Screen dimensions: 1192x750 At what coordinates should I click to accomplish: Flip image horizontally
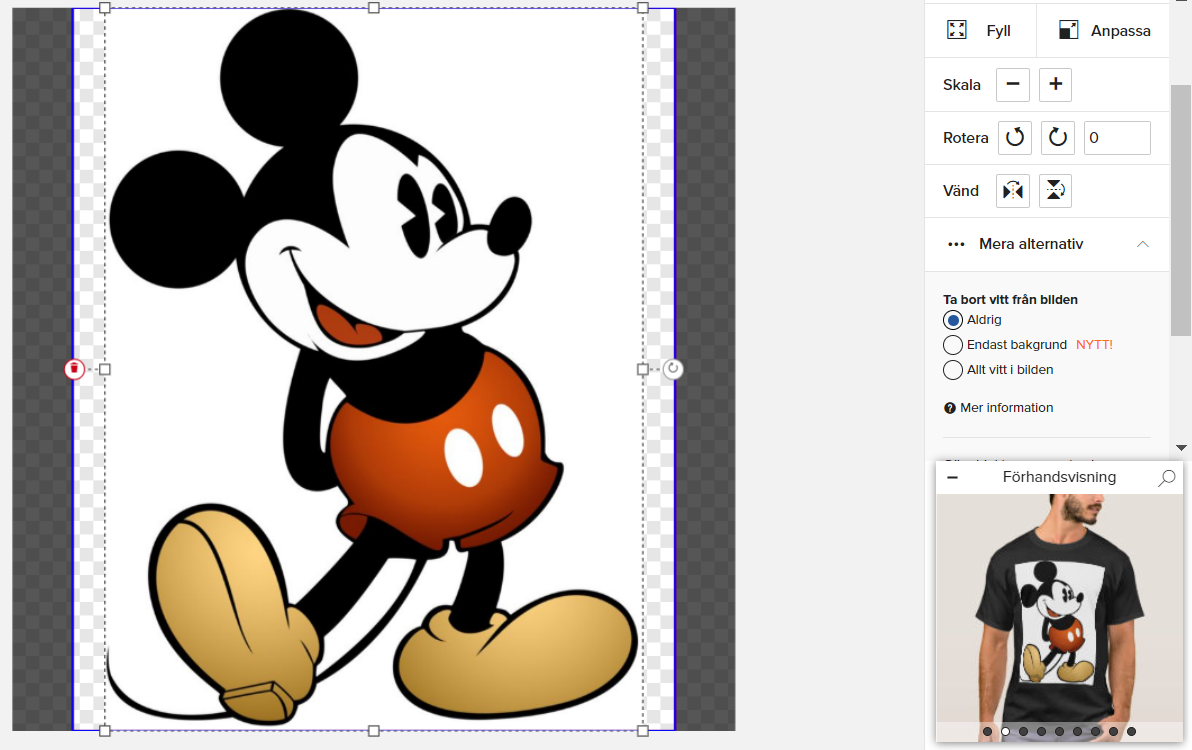(1013, 191)
